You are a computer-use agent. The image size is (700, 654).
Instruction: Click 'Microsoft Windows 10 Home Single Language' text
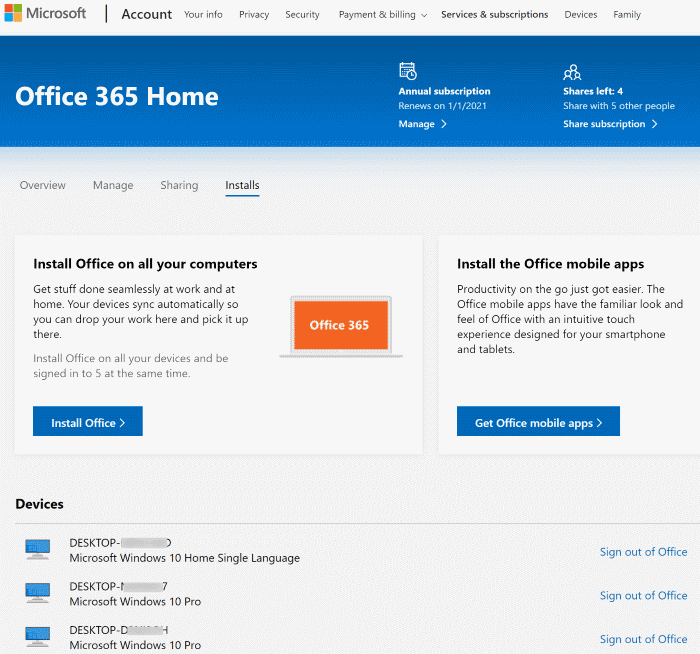(x=184, y=558)
